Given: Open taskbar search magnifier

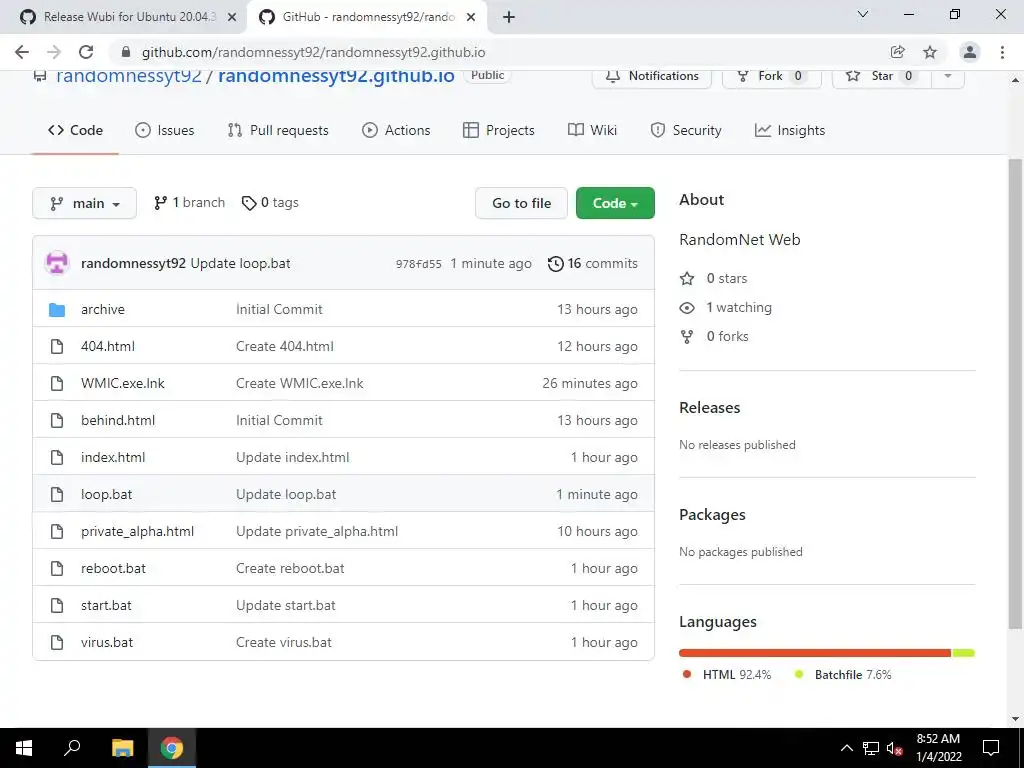Looking at the screenshot, I should click(x=72, y=748).
